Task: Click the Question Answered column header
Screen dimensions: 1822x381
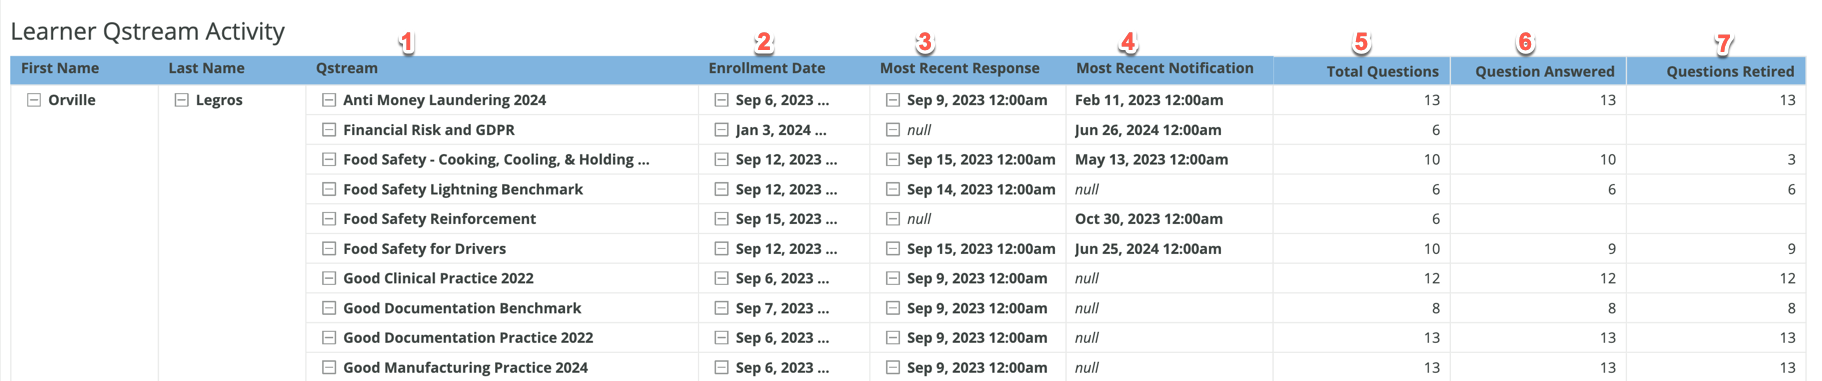Action: pyautogui.click(x=1545, y=71)
